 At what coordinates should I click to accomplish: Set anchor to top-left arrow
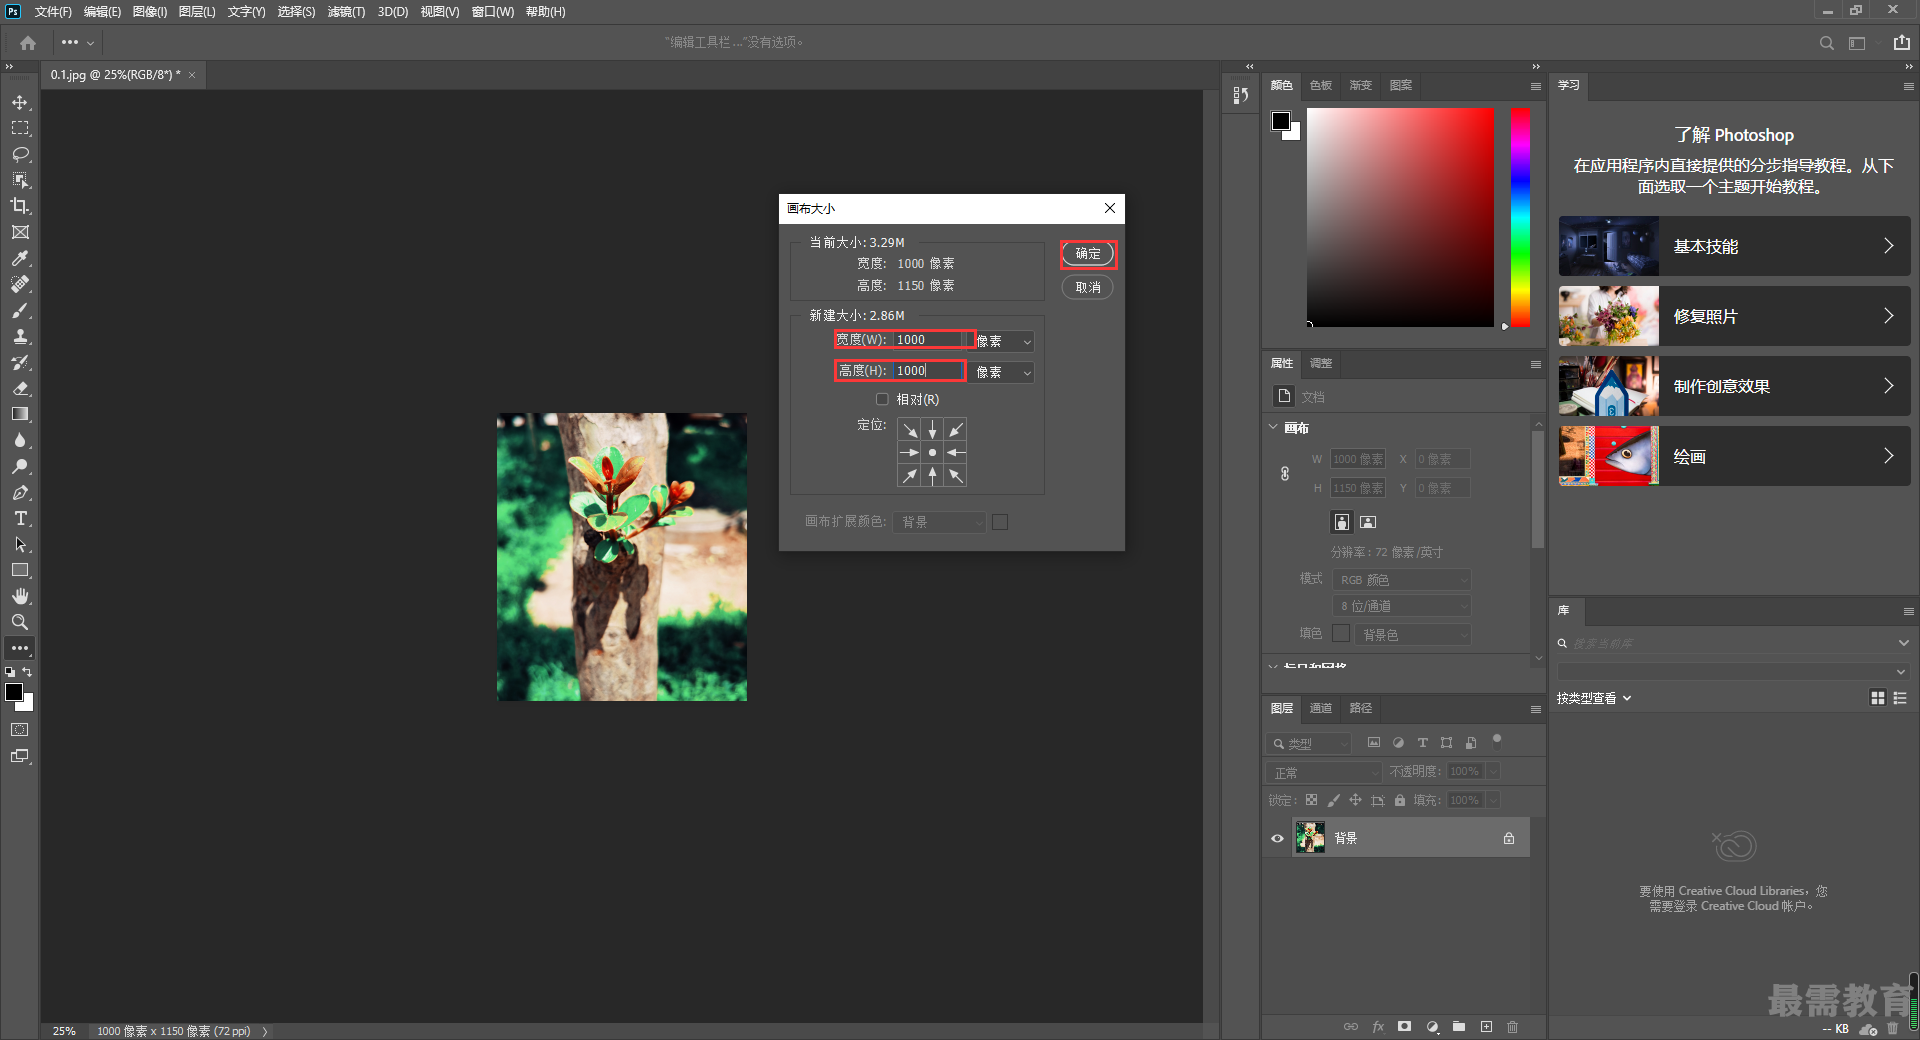(909, 430)
